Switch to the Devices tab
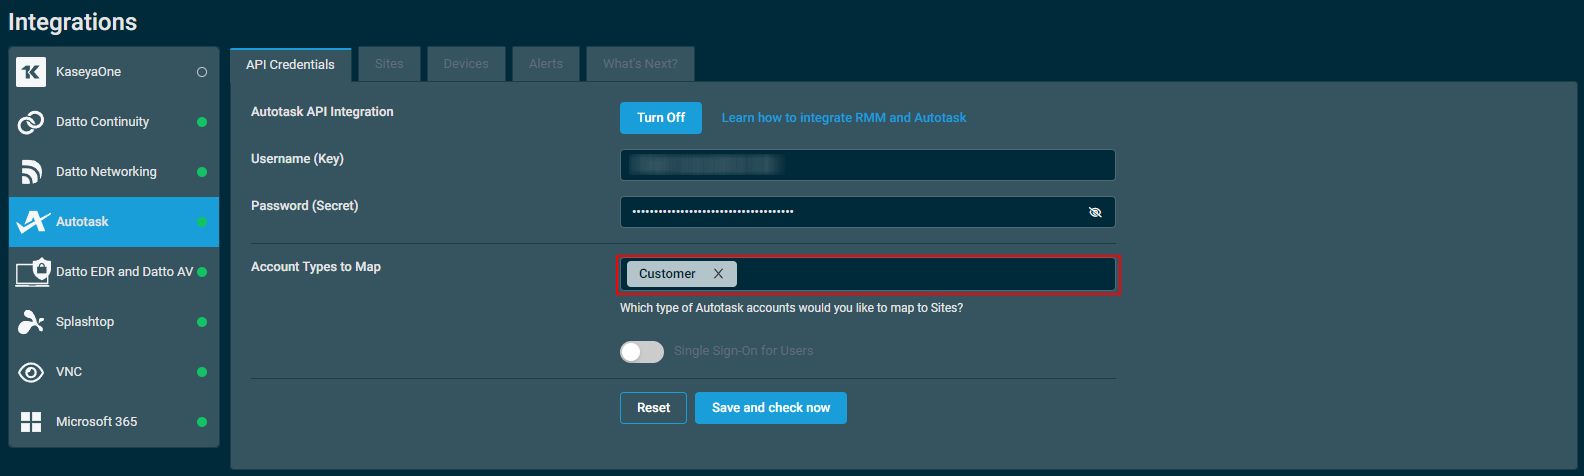1584x476 pixels. 466,64
